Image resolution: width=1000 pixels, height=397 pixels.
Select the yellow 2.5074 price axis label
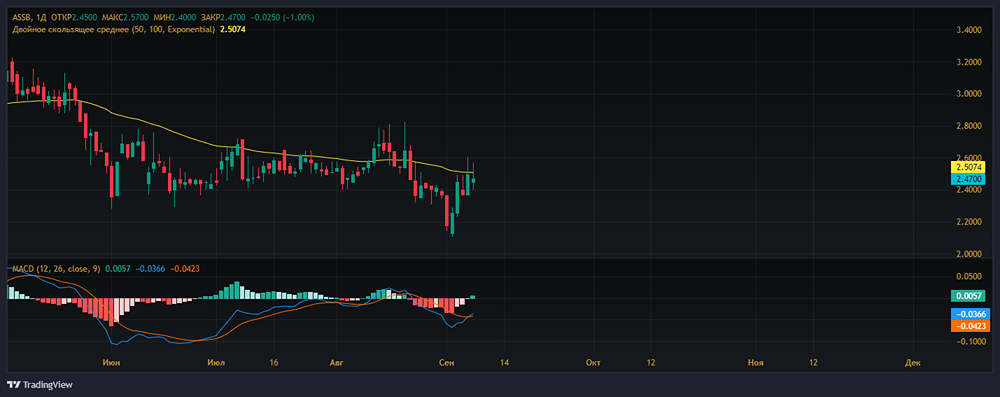968,167
